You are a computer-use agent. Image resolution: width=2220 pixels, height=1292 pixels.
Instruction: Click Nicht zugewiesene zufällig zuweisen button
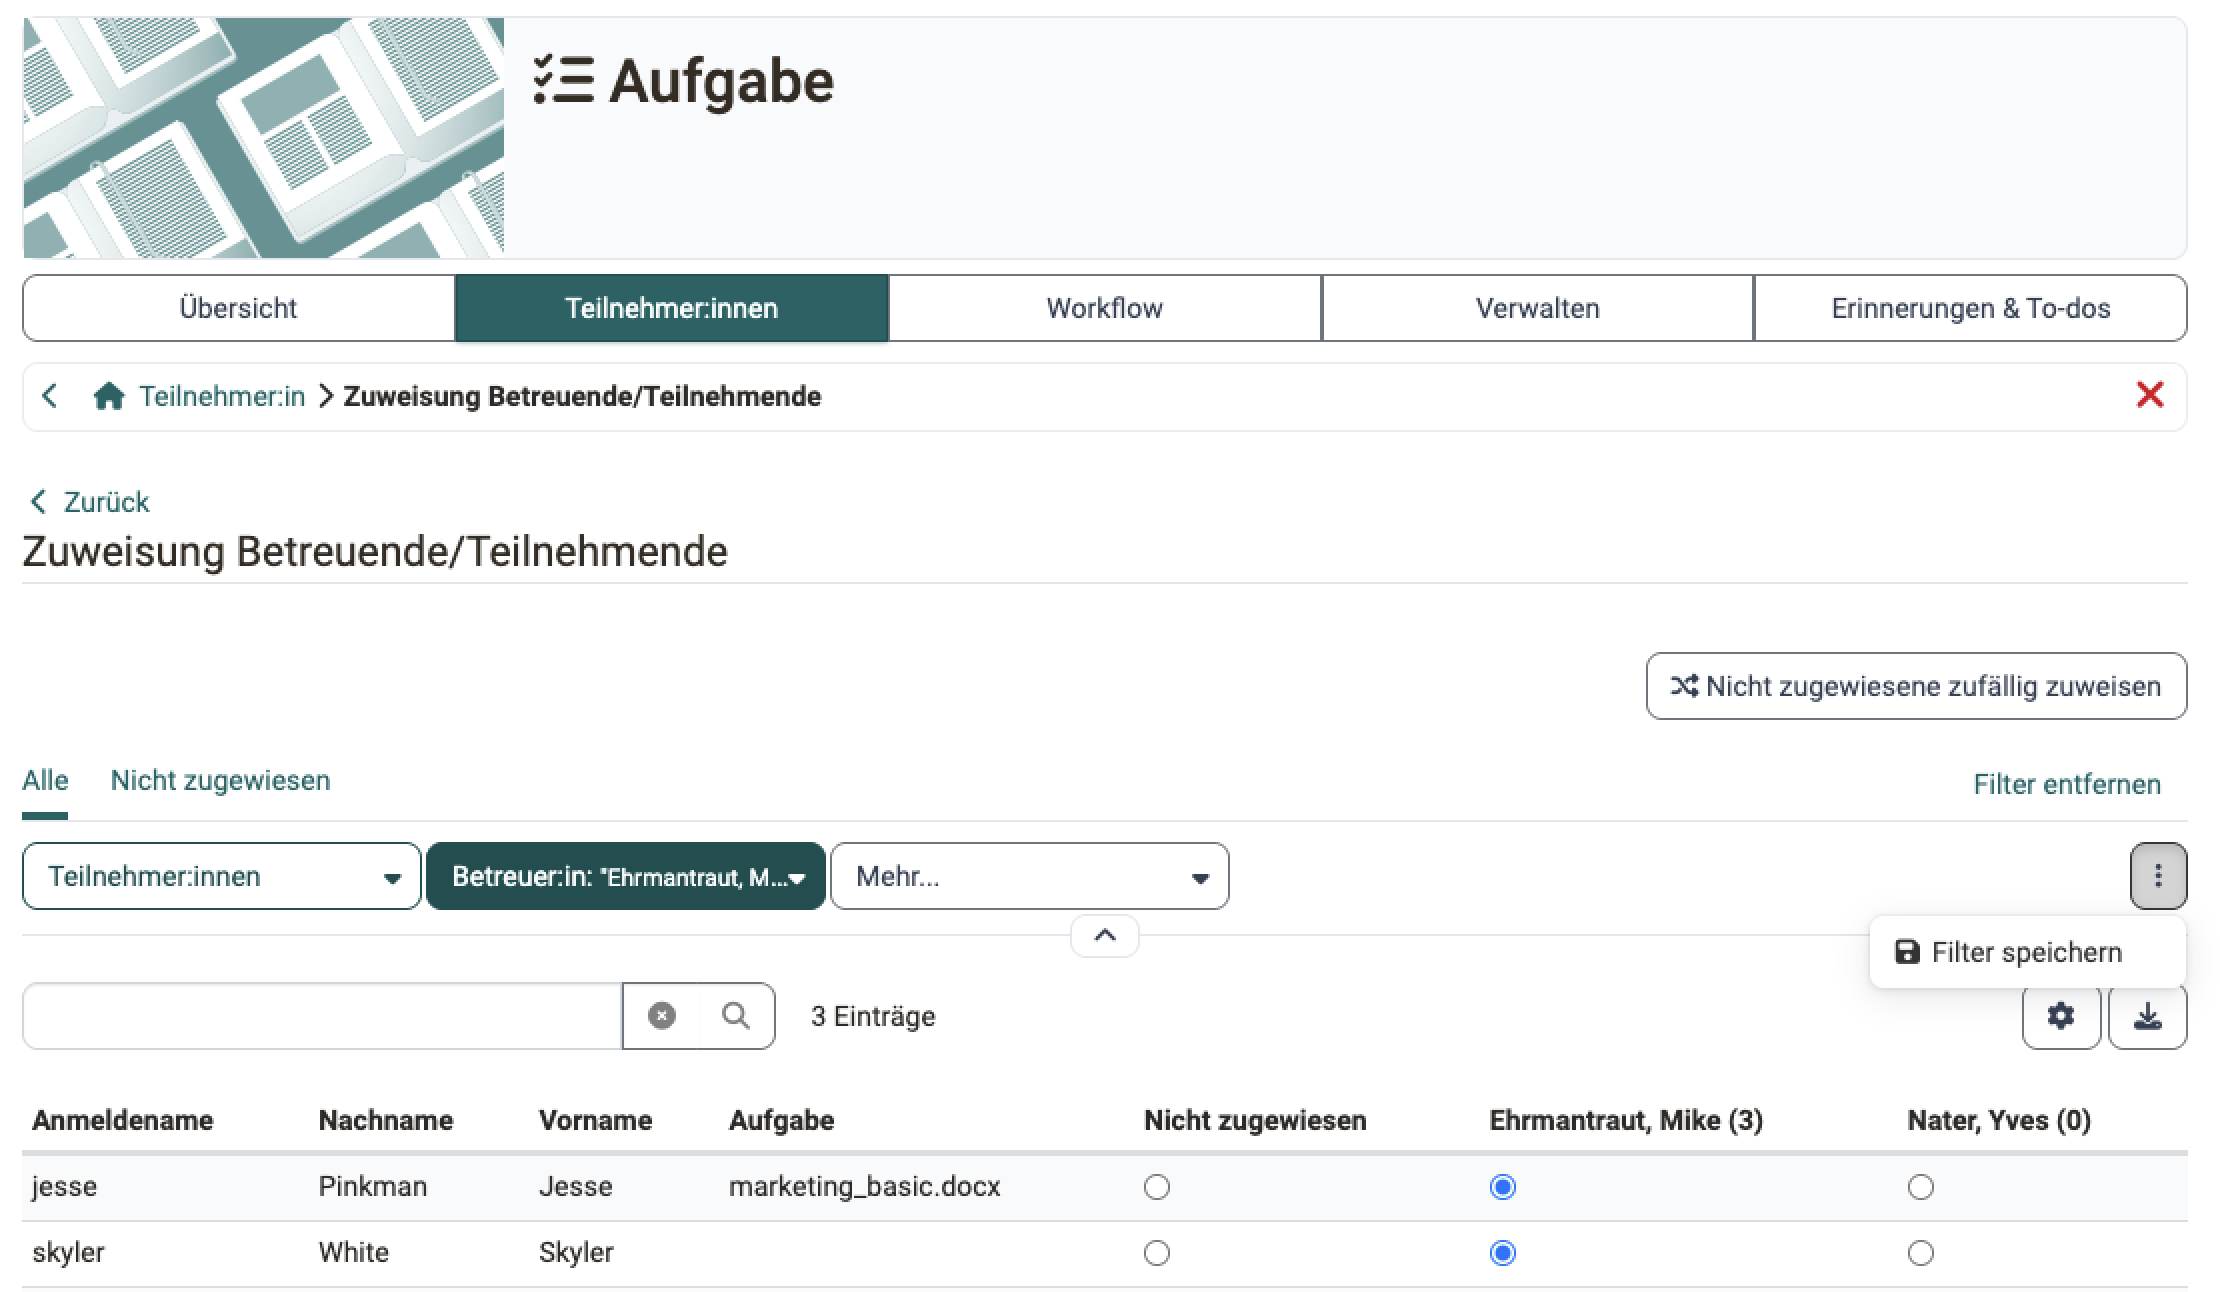(1916, 686)
